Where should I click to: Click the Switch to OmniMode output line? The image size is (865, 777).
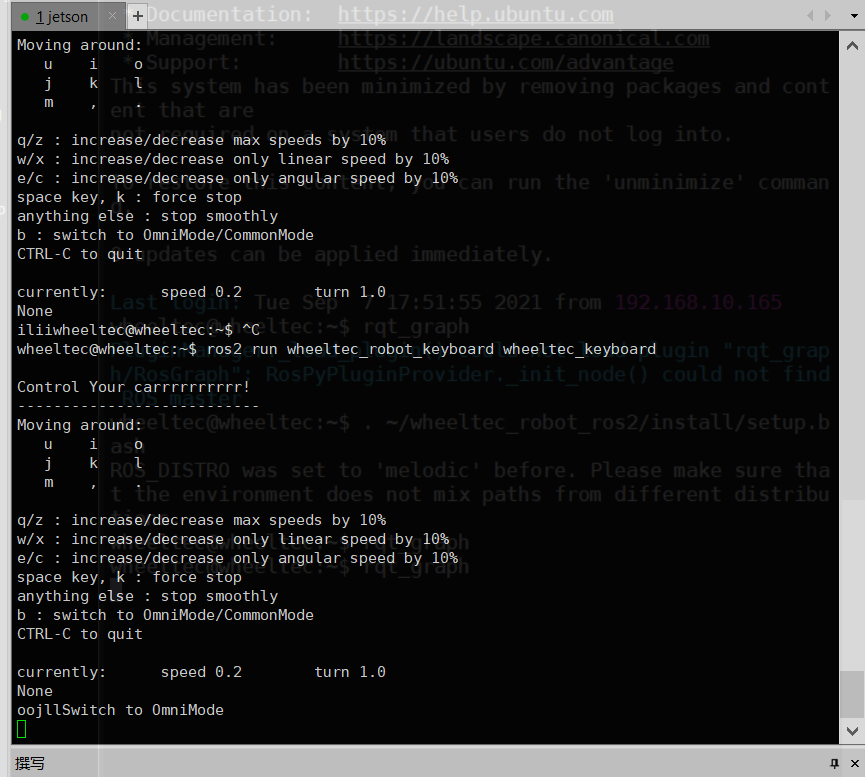pos(120,710)
